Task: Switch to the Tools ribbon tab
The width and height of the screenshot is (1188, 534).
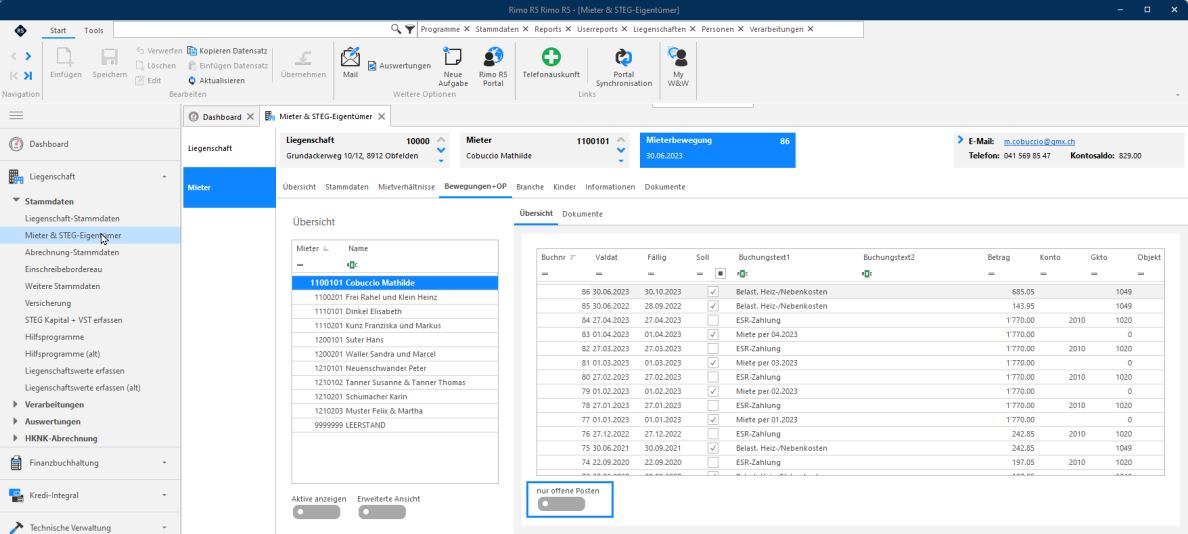Action: [x=94, y=30]
